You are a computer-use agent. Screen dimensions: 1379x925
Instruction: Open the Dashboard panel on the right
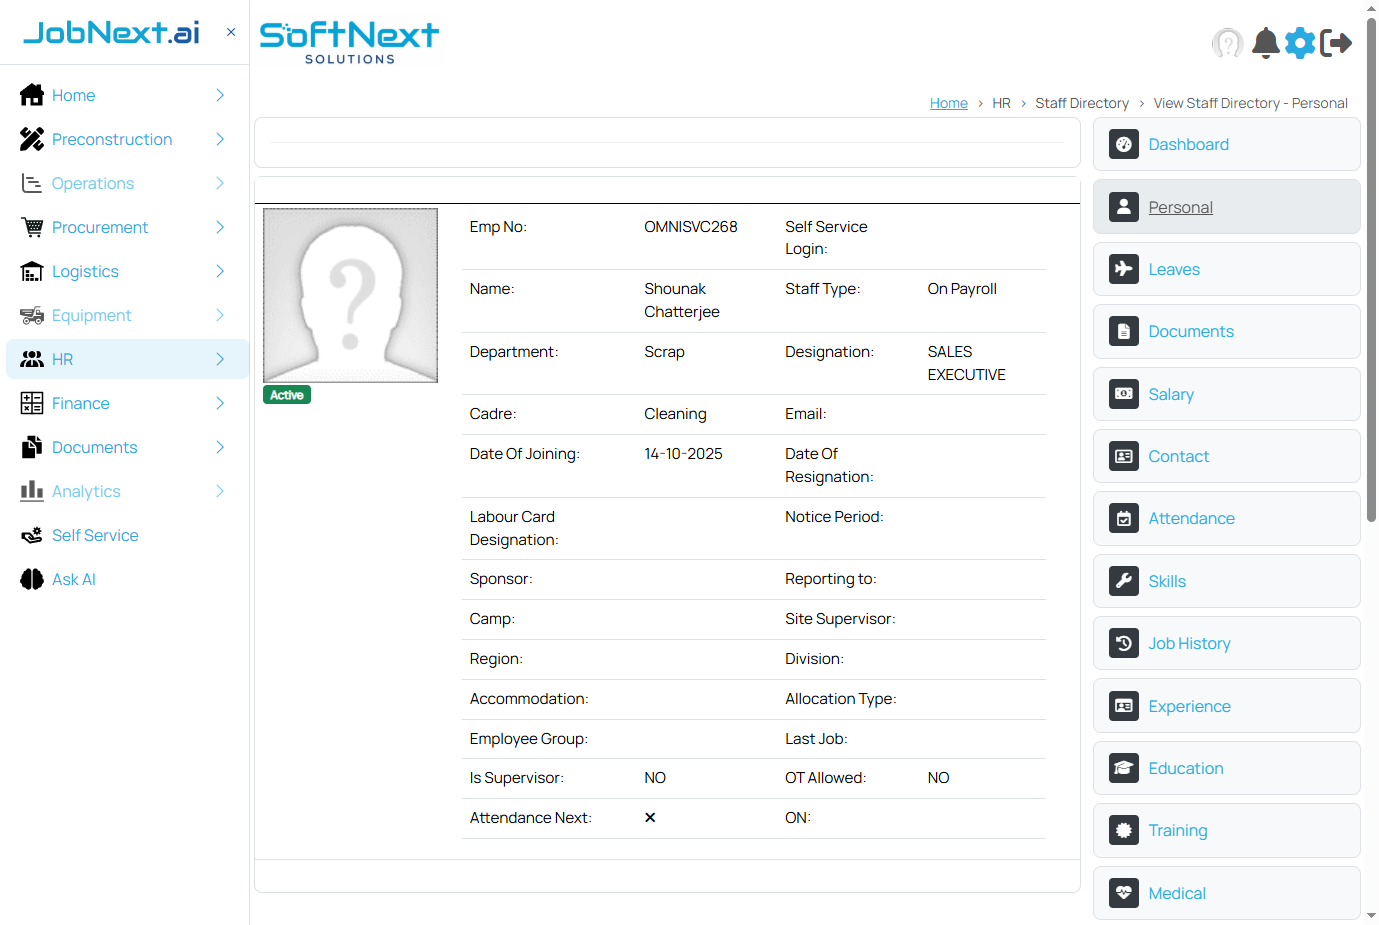(1188, 144)
